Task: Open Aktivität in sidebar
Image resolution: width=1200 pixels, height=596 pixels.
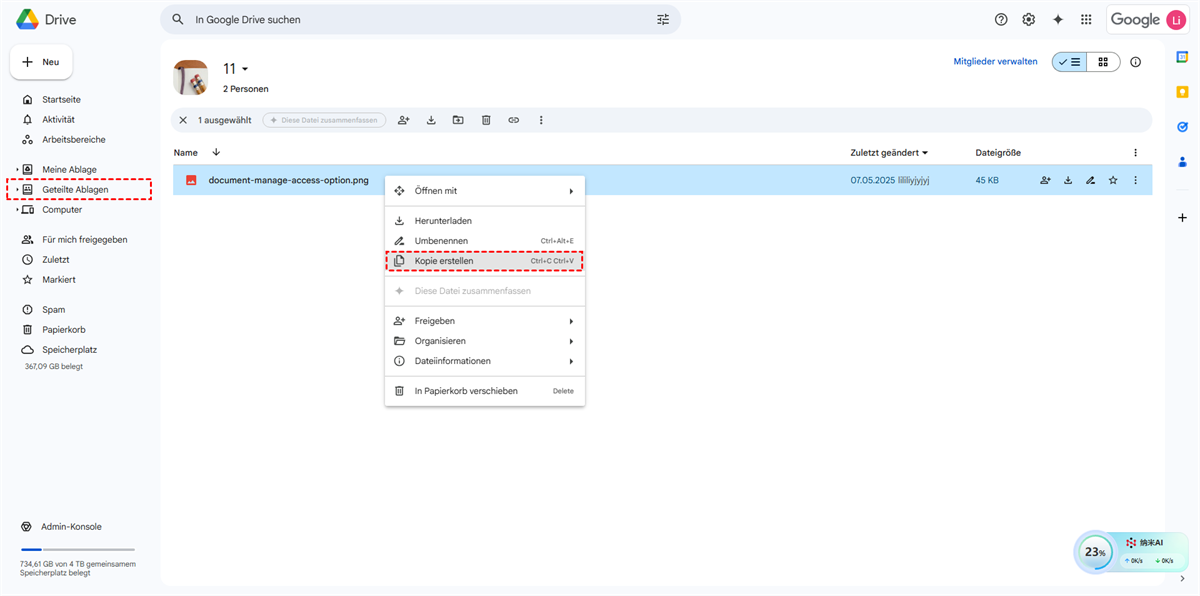Action: click(58, 120)
